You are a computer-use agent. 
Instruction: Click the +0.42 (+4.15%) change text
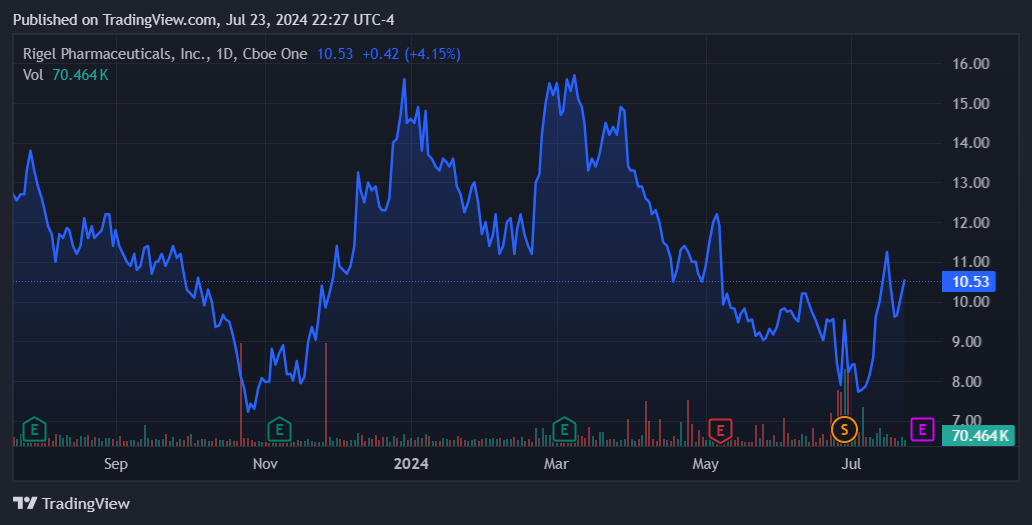pos(411,54)
